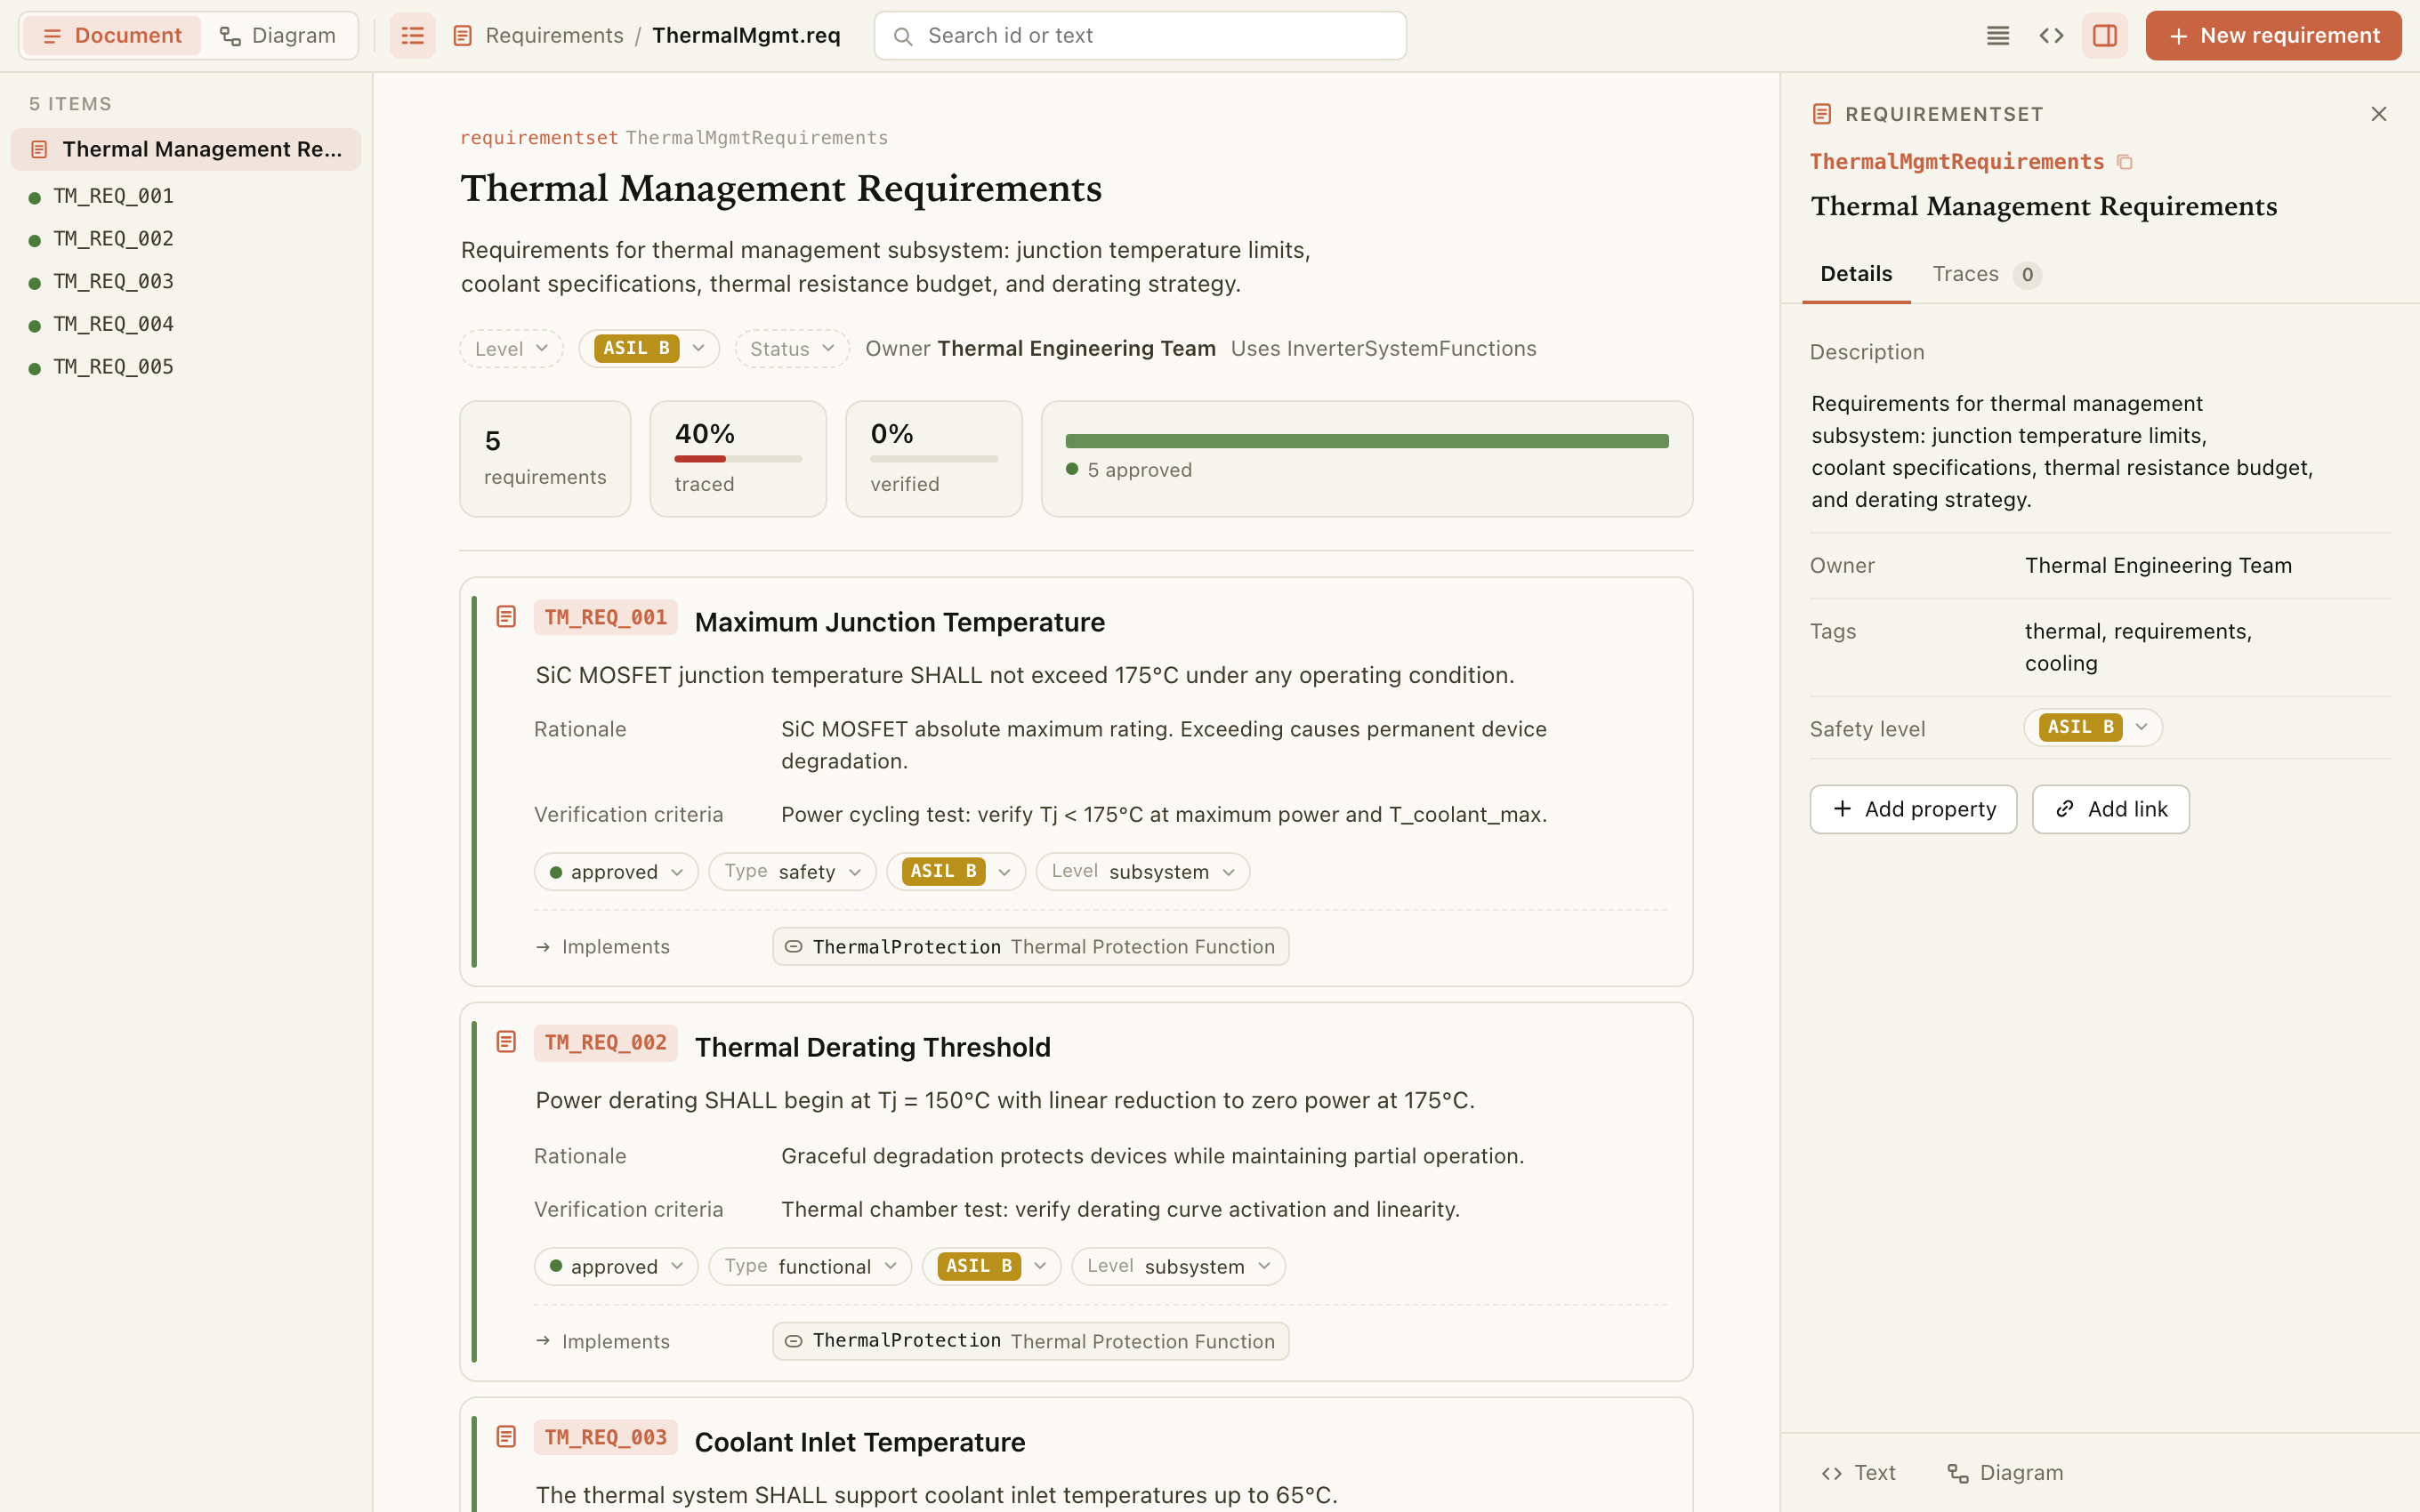Toggle the side panel icon
The image size is (2420, 1512).
tap(2104, 36)
